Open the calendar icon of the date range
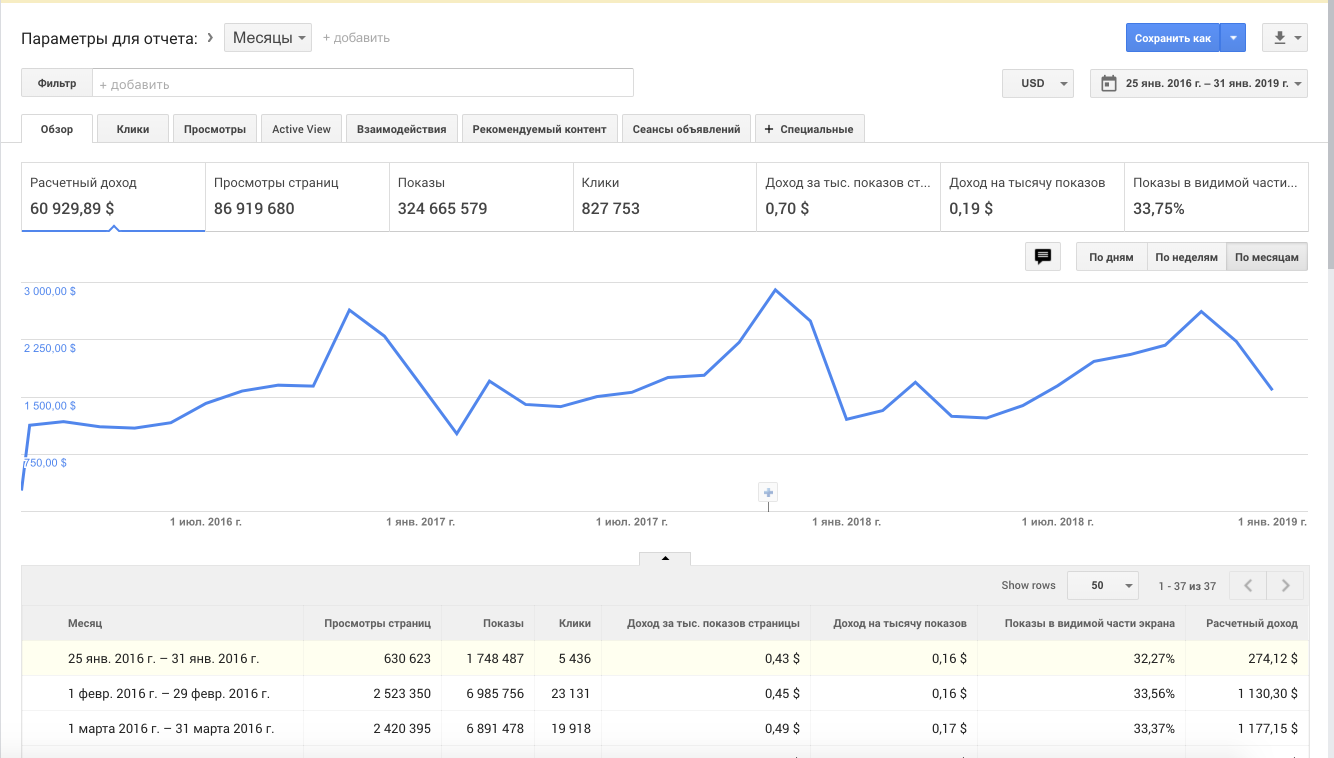1334x758 pixels. point(1108,84)
